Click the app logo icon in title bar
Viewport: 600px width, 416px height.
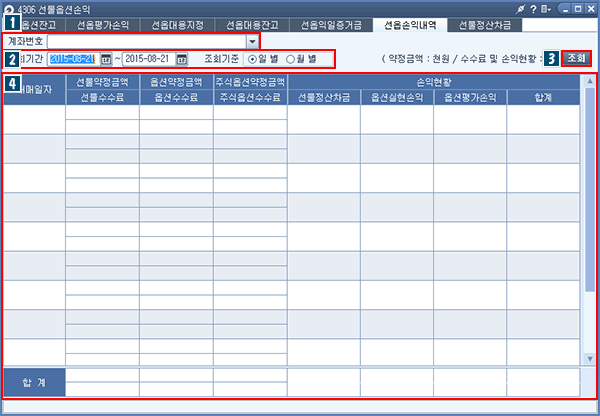pos(9,9)
